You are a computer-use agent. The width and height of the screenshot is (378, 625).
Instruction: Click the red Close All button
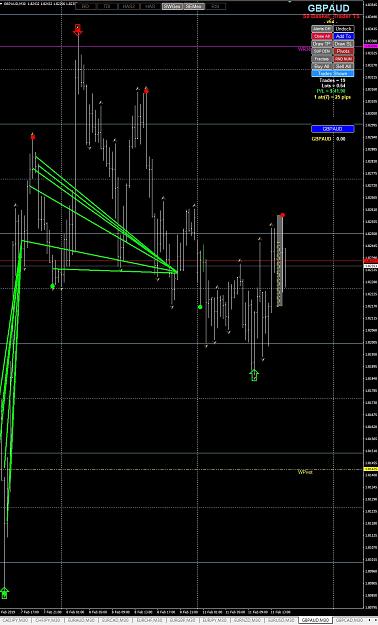(322, 36)
